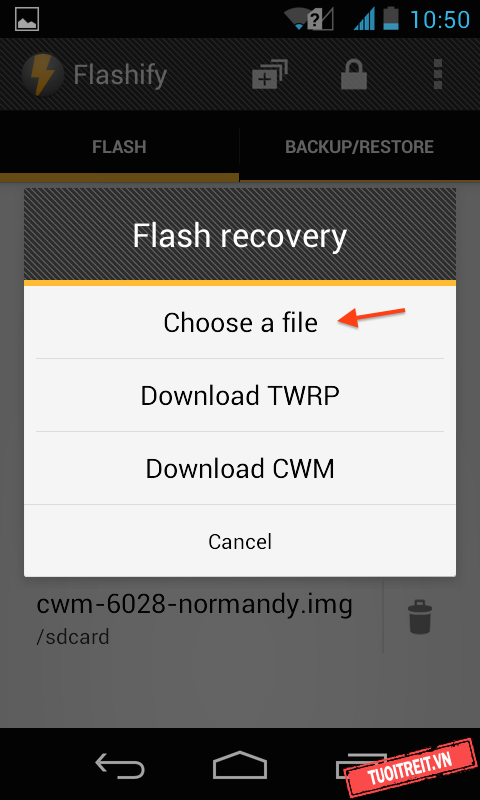Select Choose a file option
This screenshot has width=480, height=800.
(240, 322)
